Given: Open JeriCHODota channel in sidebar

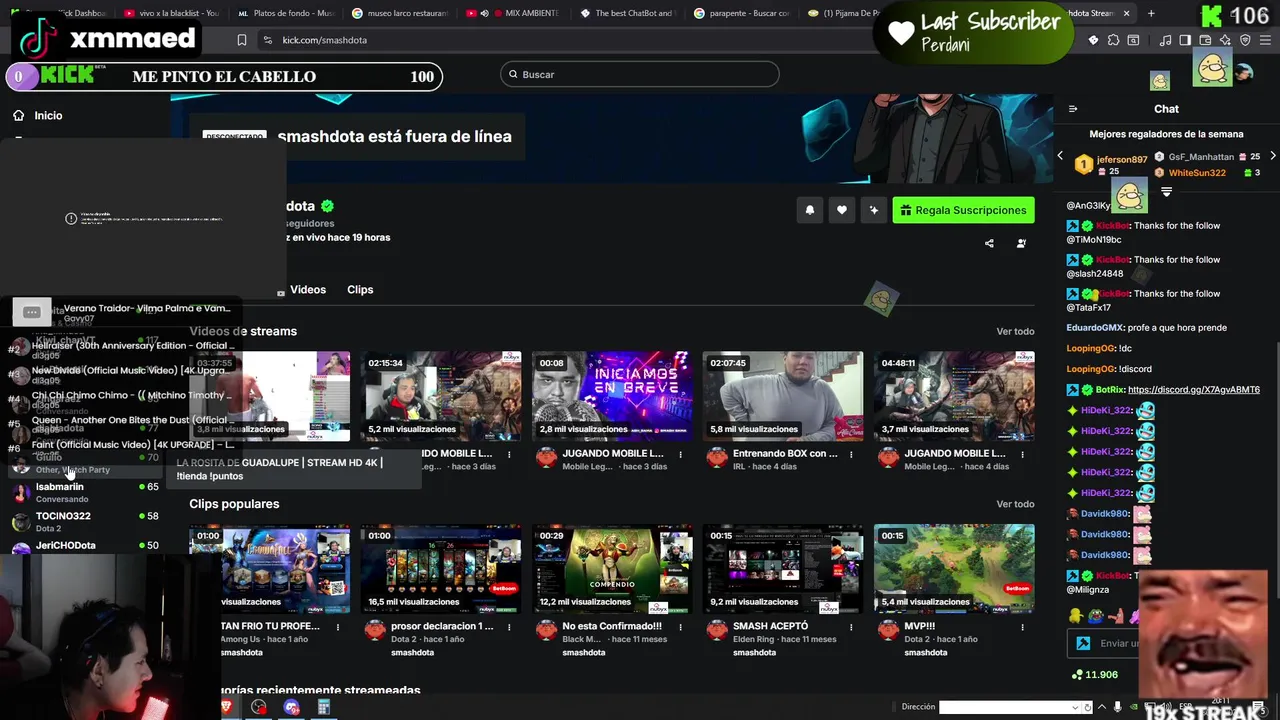Looking at the screenshot, I should 85,546.
